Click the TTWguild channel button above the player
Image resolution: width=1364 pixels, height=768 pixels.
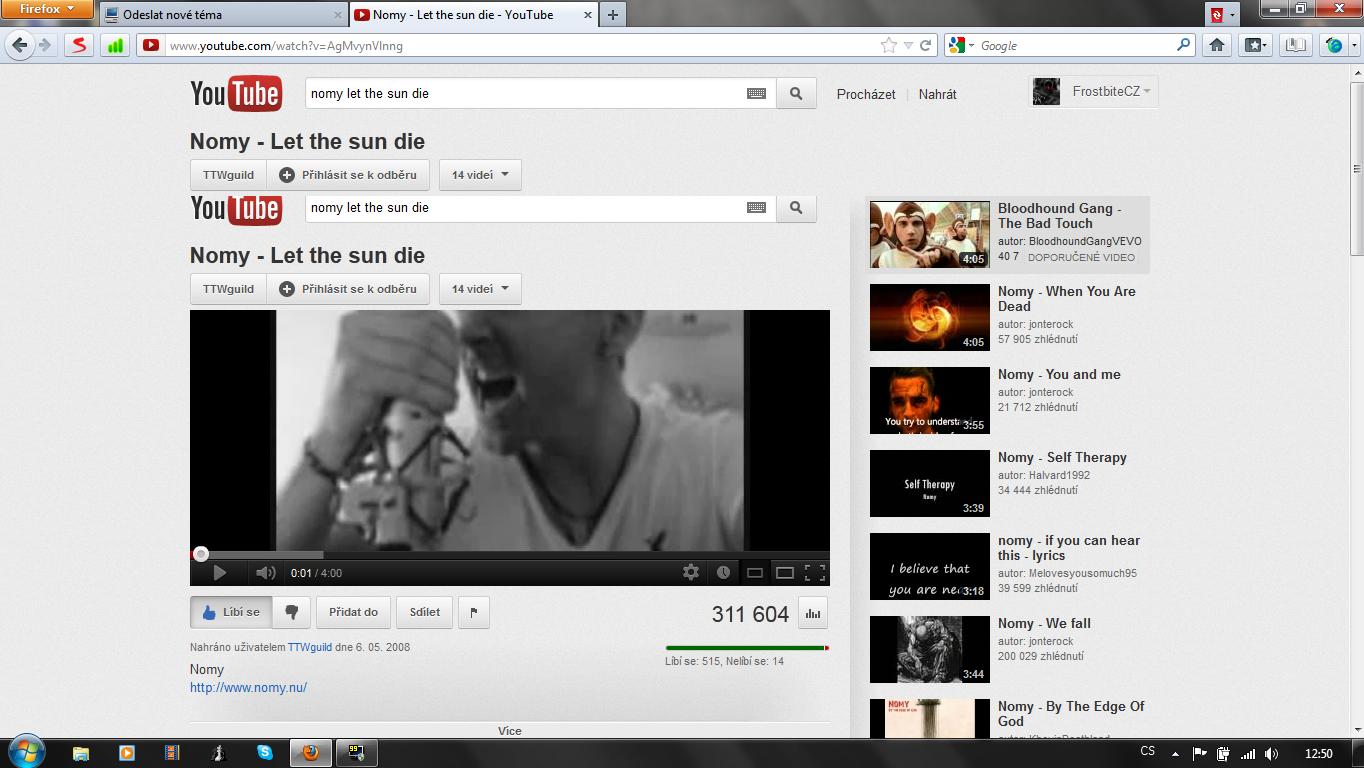point(228,289)
